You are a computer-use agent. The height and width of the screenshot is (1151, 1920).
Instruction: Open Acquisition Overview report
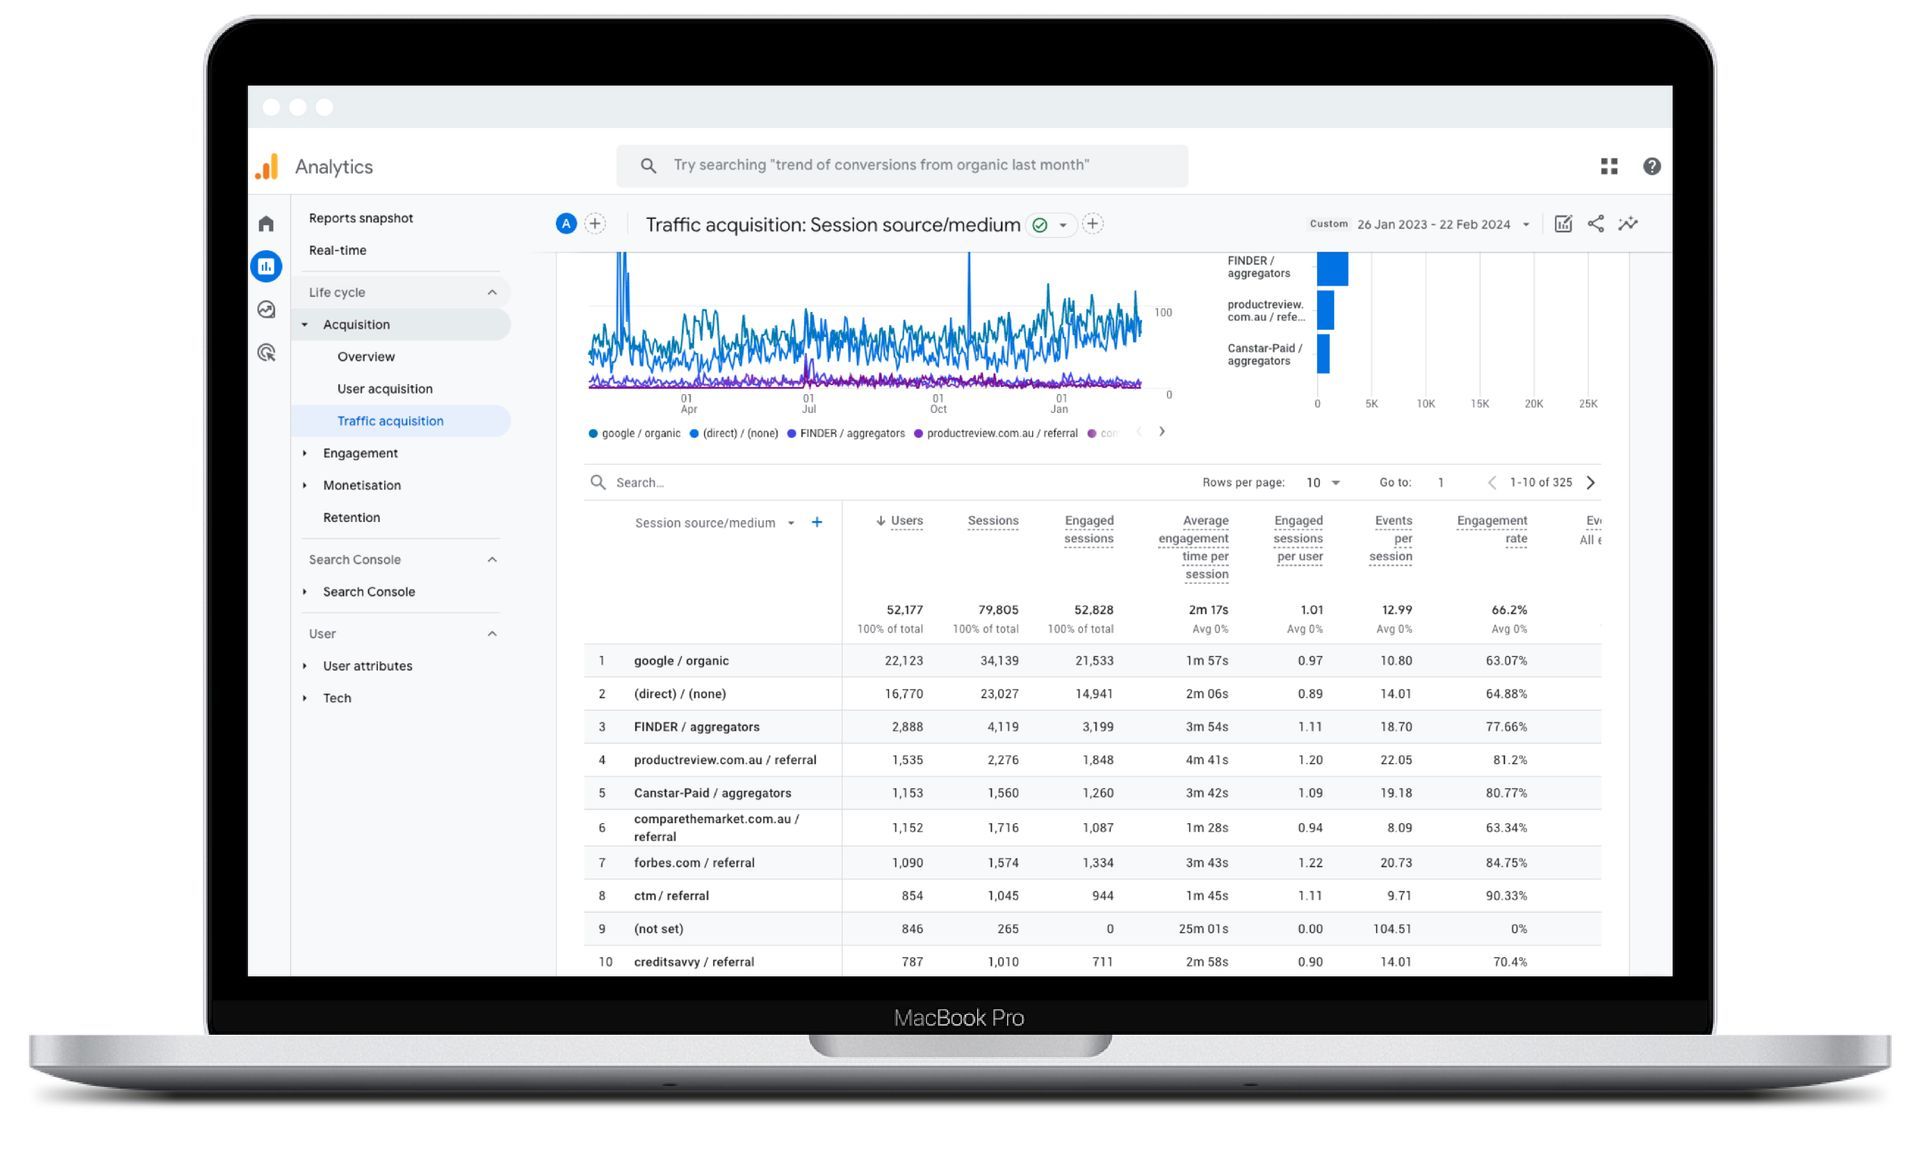(x=366, y=357)
